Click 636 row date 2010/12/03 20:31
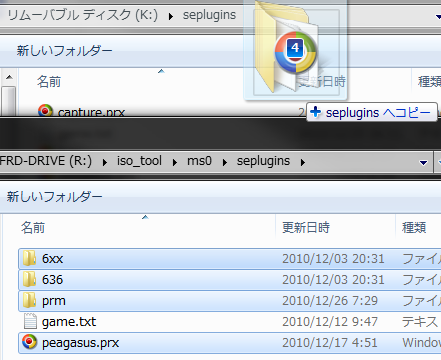441x360 pixels. tap(333, 280)
